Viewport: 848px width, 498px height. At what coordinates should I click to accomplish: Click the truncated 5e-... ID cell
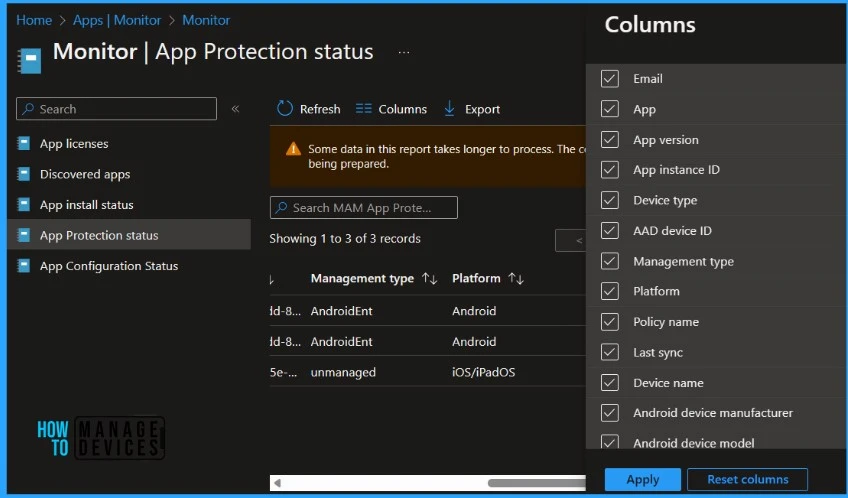pos(283,372)
